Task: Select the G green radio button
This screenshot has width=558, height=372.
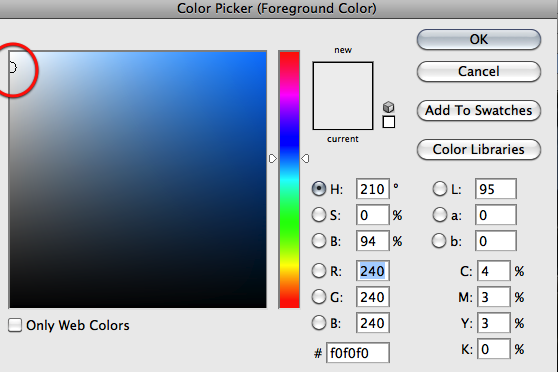Action: click(319, 297)
